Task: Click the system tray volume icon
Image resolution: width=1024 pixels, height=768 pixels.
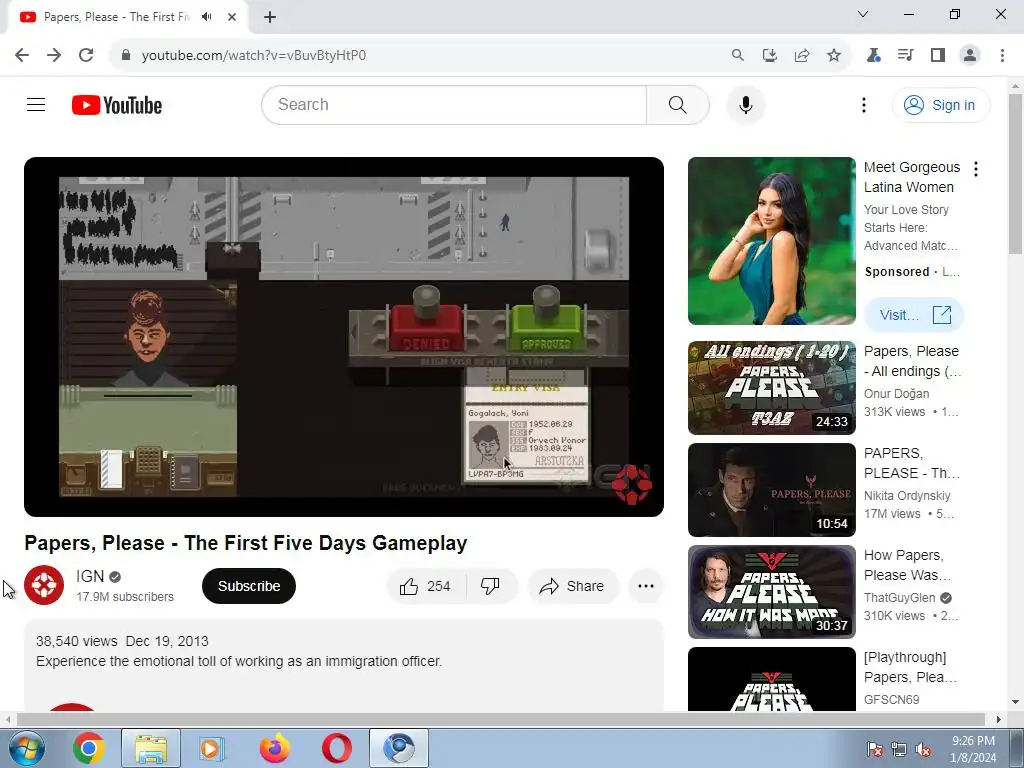Action: (x=923, y=749)
